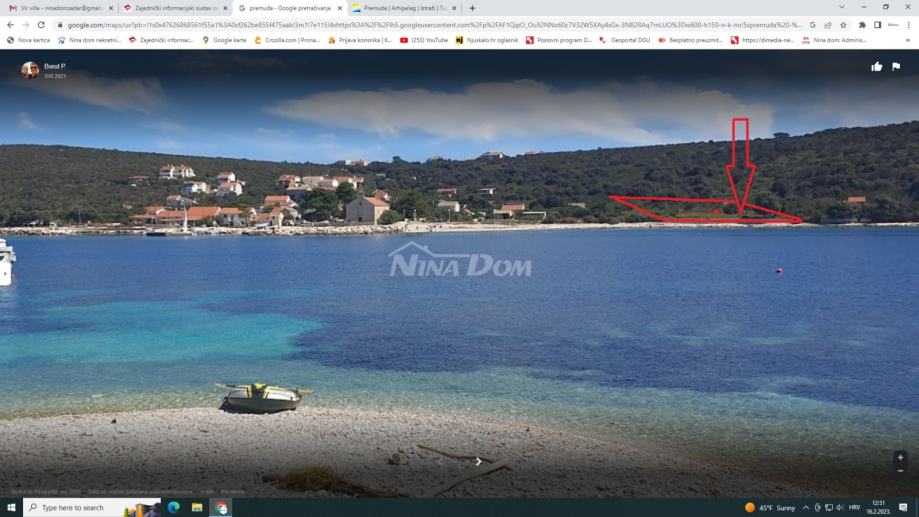The height and width of the screenshot is (517, 919).
Task: Show hidden system tray icons
Action: click(x=806, y=508)
